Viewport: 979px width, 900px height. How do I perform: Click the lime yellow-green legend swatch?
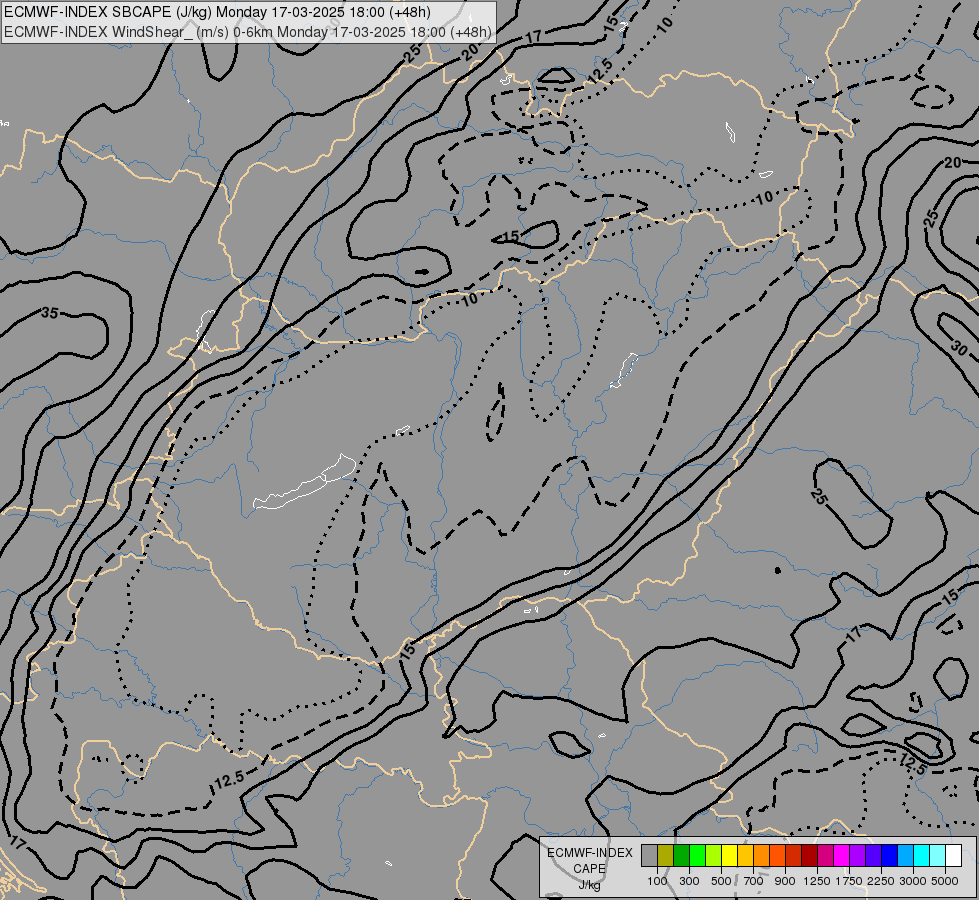[713, 856]
